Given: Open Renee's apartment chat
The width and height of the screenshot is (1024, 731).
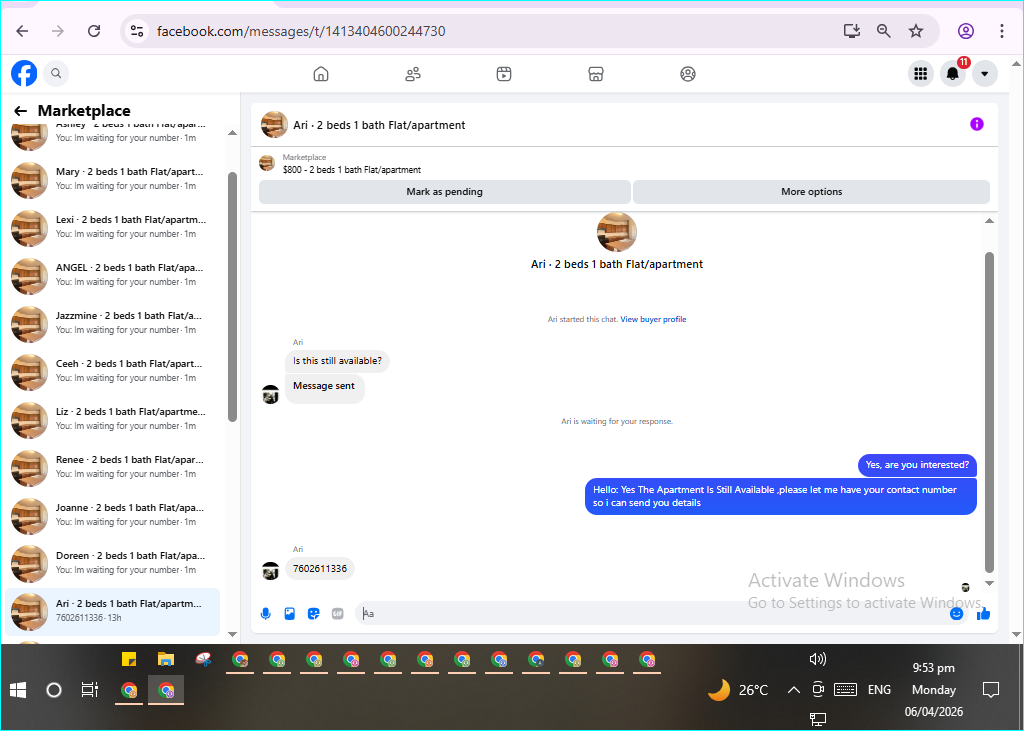Looking at the screenshot, I should coord(112,467).
